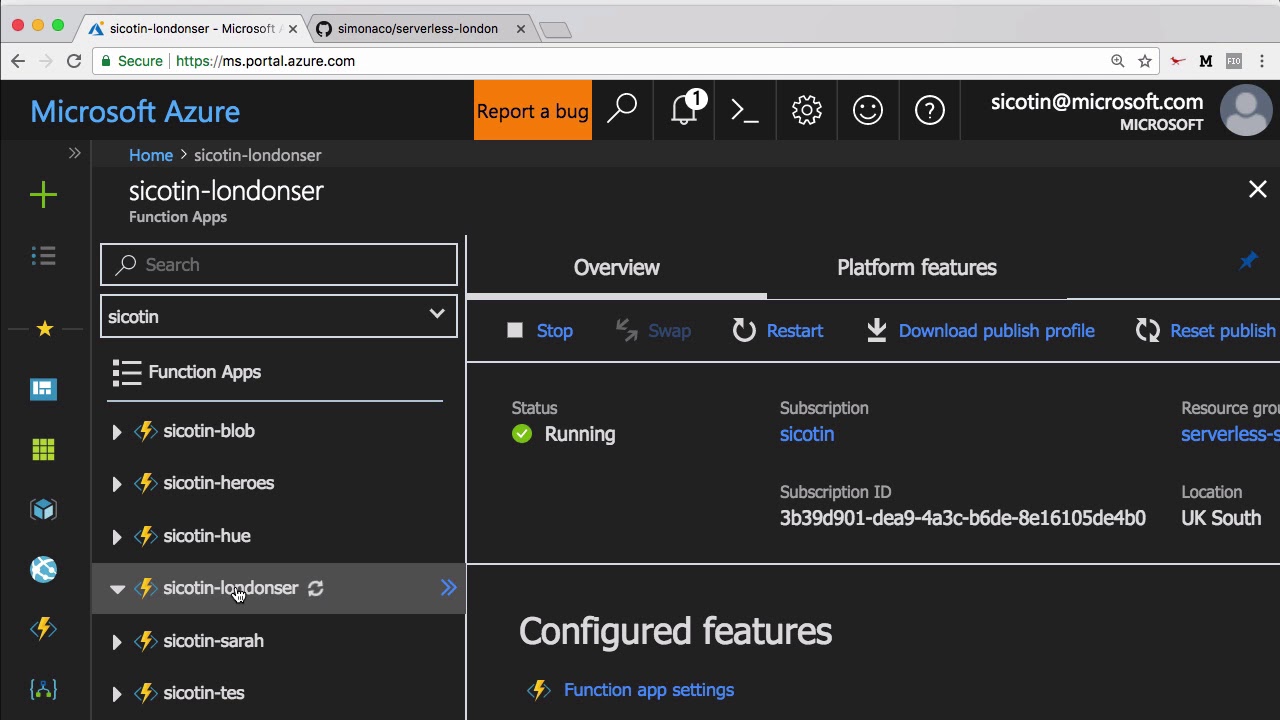
Task: Open the sicotin subscription dropdown
Action: click(x=278, y=316)
